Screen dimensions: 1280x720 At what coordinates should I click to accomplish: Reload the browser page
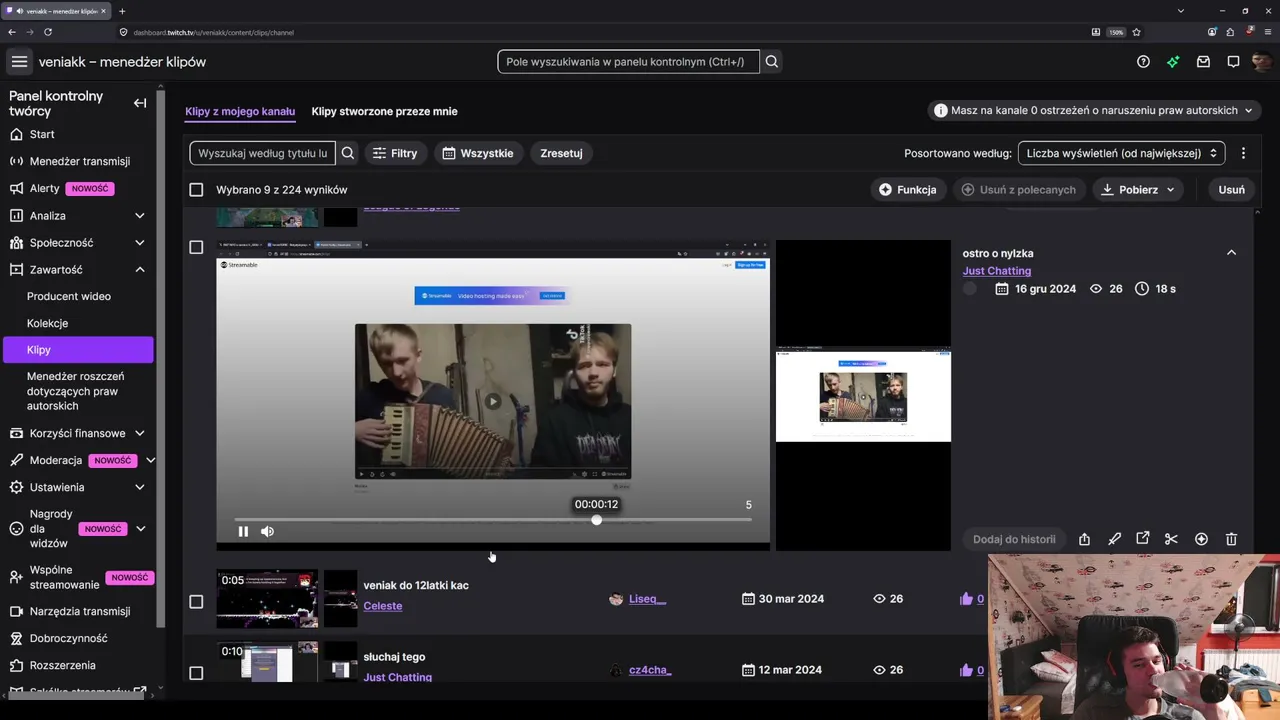pos(48,32)
